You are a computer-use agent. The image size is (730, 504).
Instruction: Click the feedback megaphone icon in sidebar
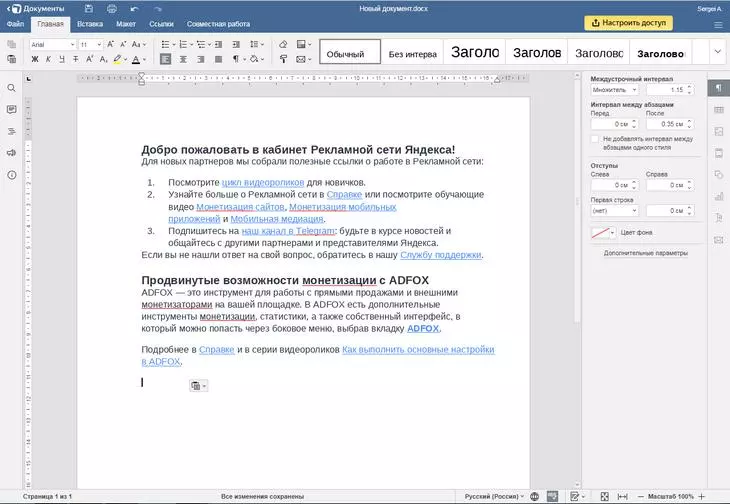click(12, 153)
